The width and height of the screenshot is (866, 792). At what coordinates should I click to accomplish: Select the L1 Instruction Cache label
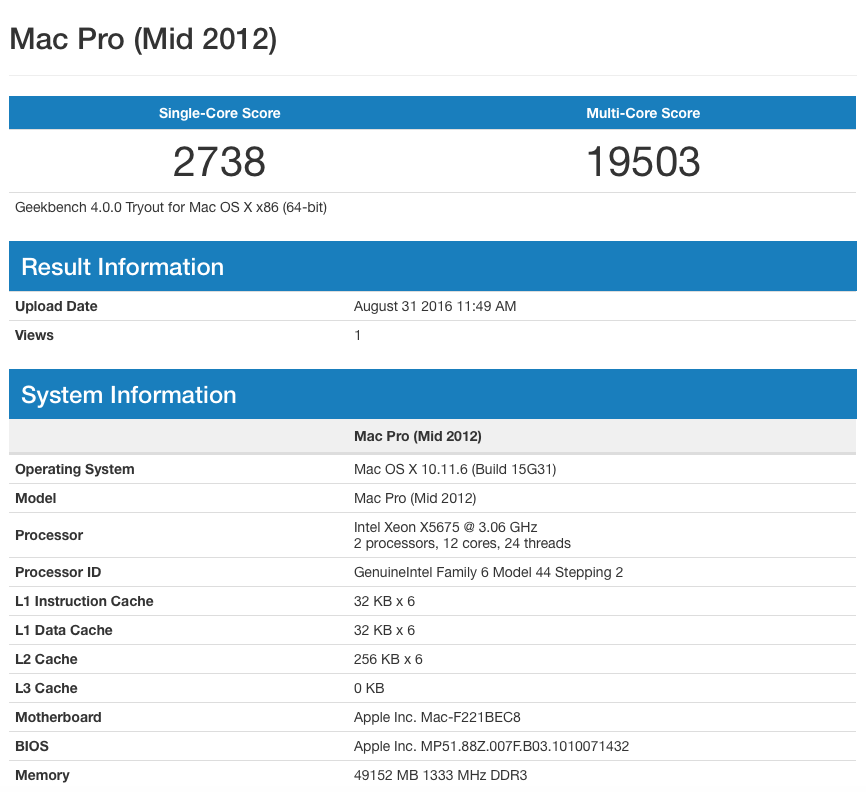[84, 601]
